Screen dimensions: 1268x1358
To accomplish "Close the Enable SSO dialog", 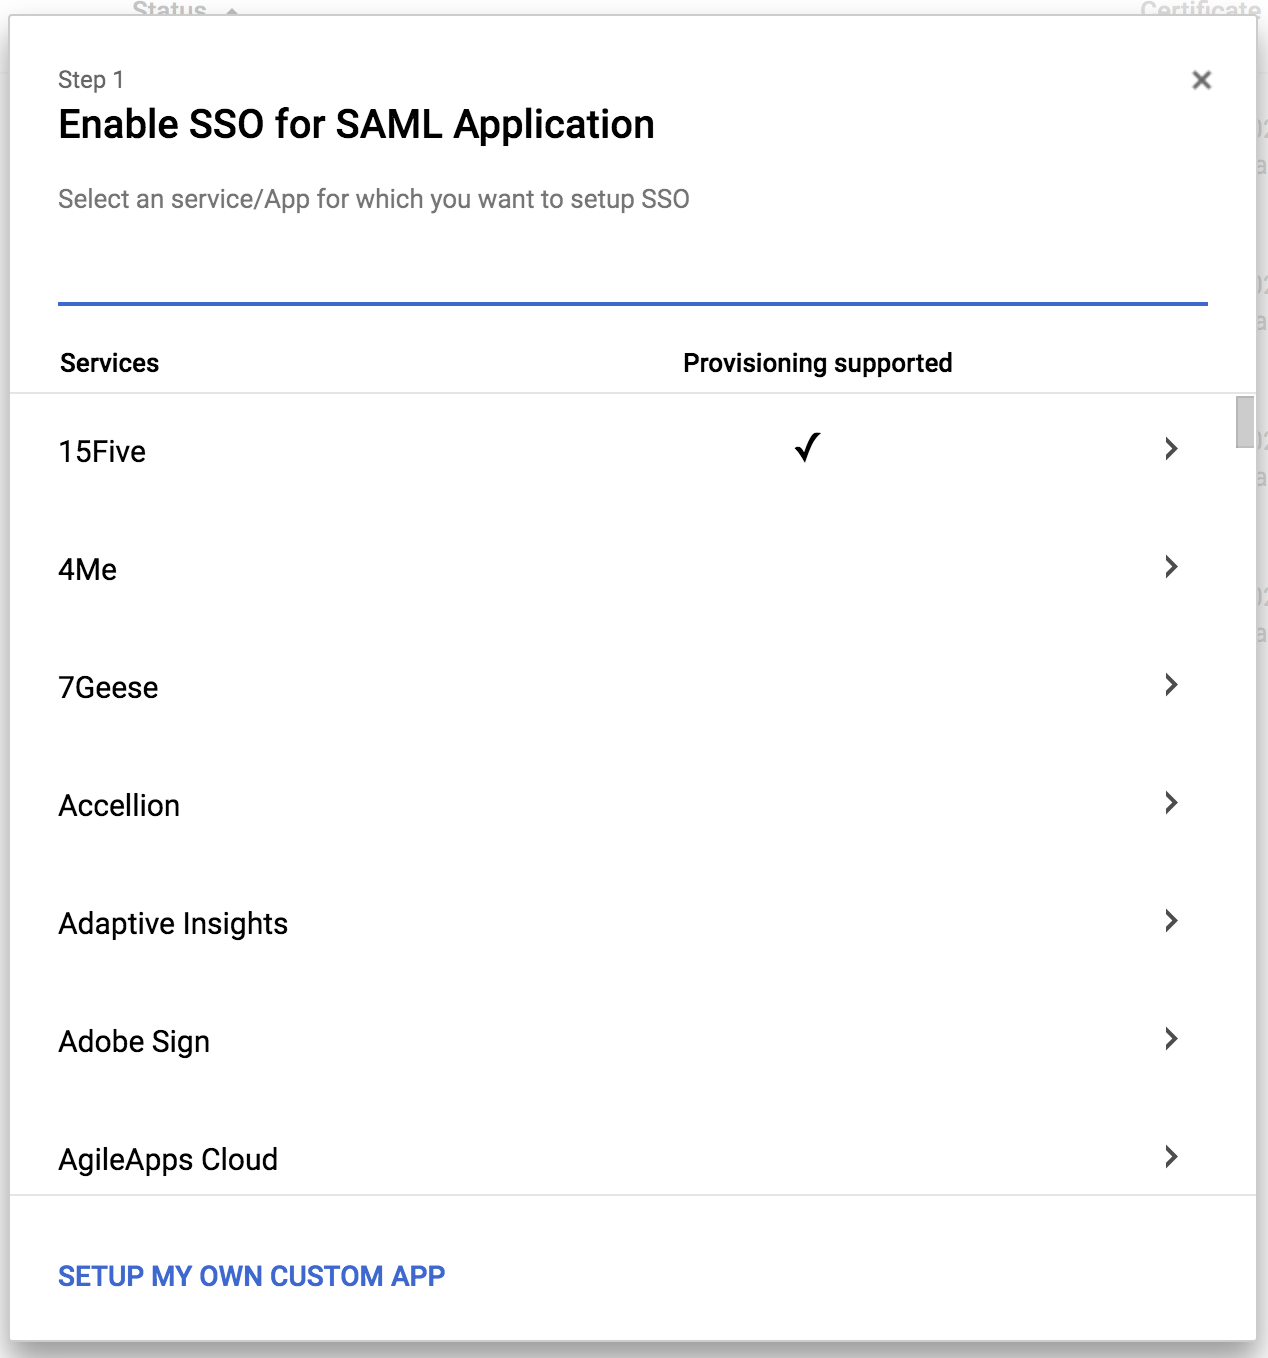I will pyautogui.click(x=1201, y=80).
